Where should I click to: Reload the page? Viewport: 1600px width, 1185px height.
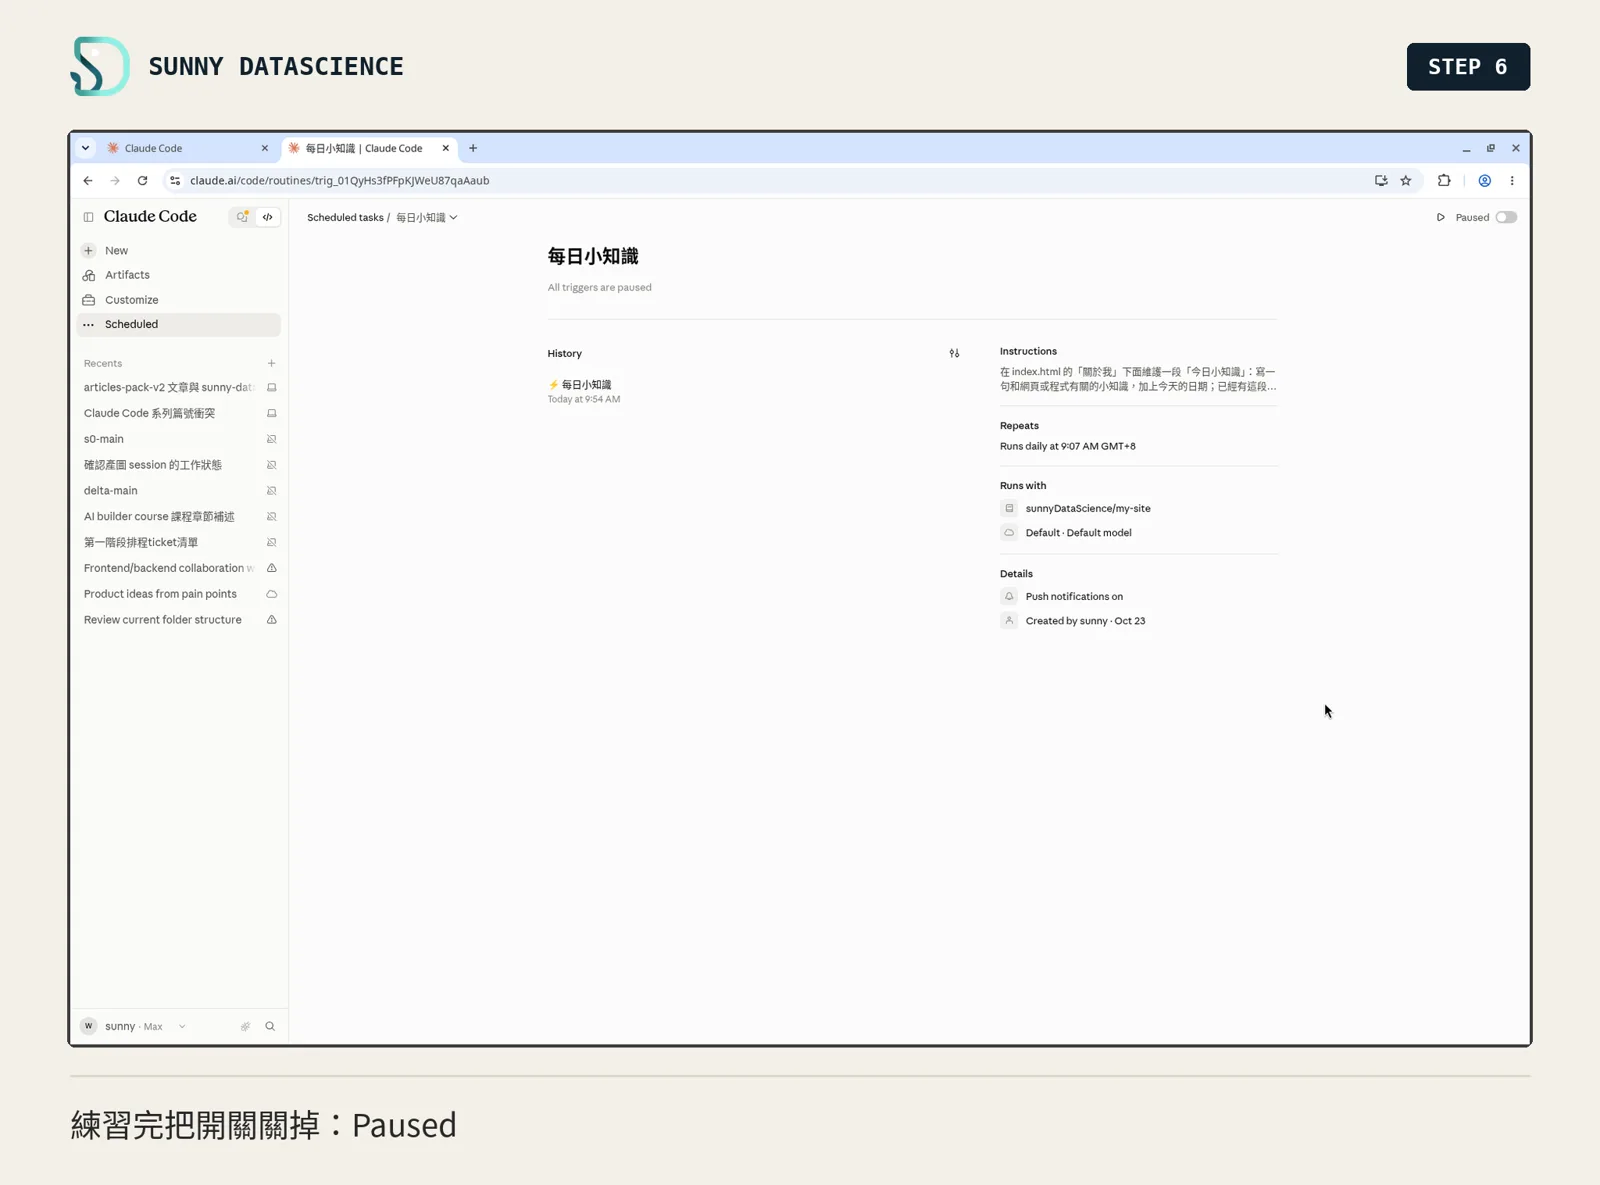pos(142,181)
